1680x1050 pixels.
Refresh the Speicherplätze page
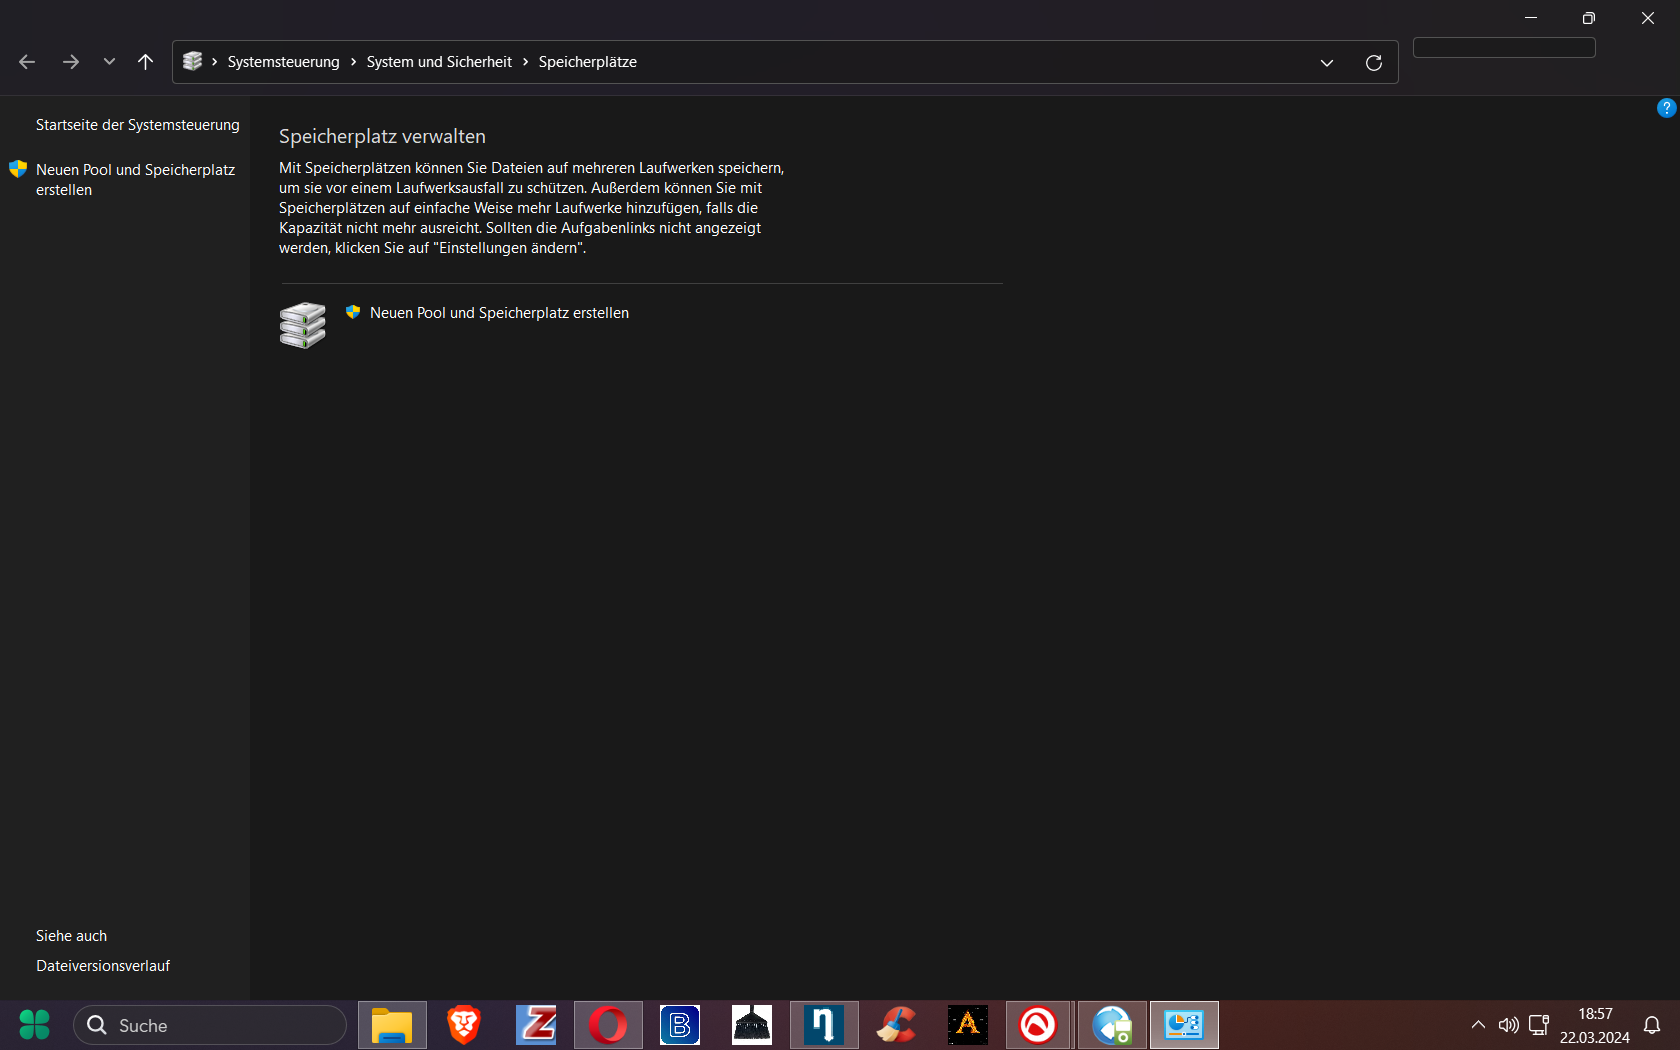1373,62
